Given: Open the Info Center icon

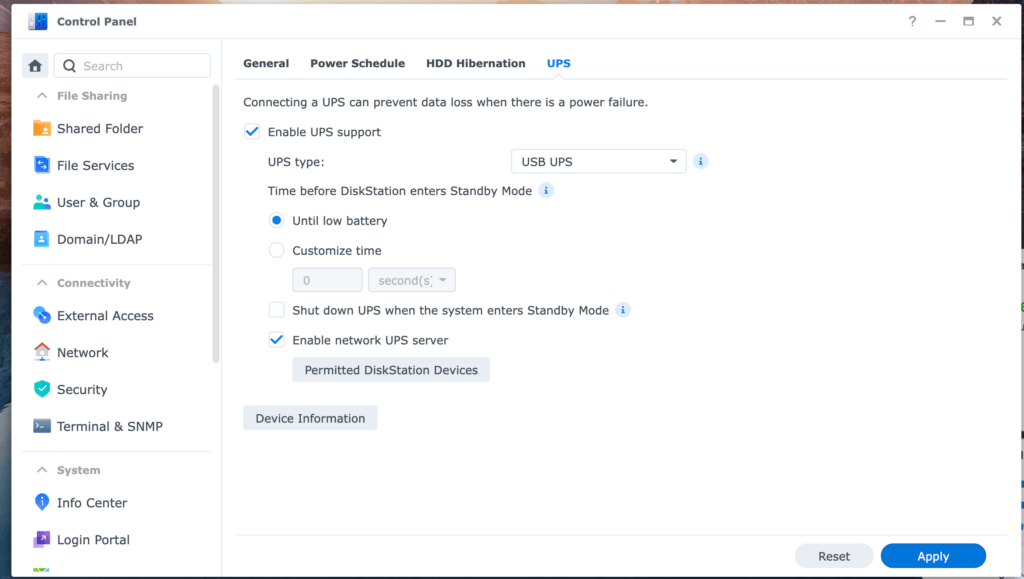Looking at the screenshot, I should (x=42, y=502).
